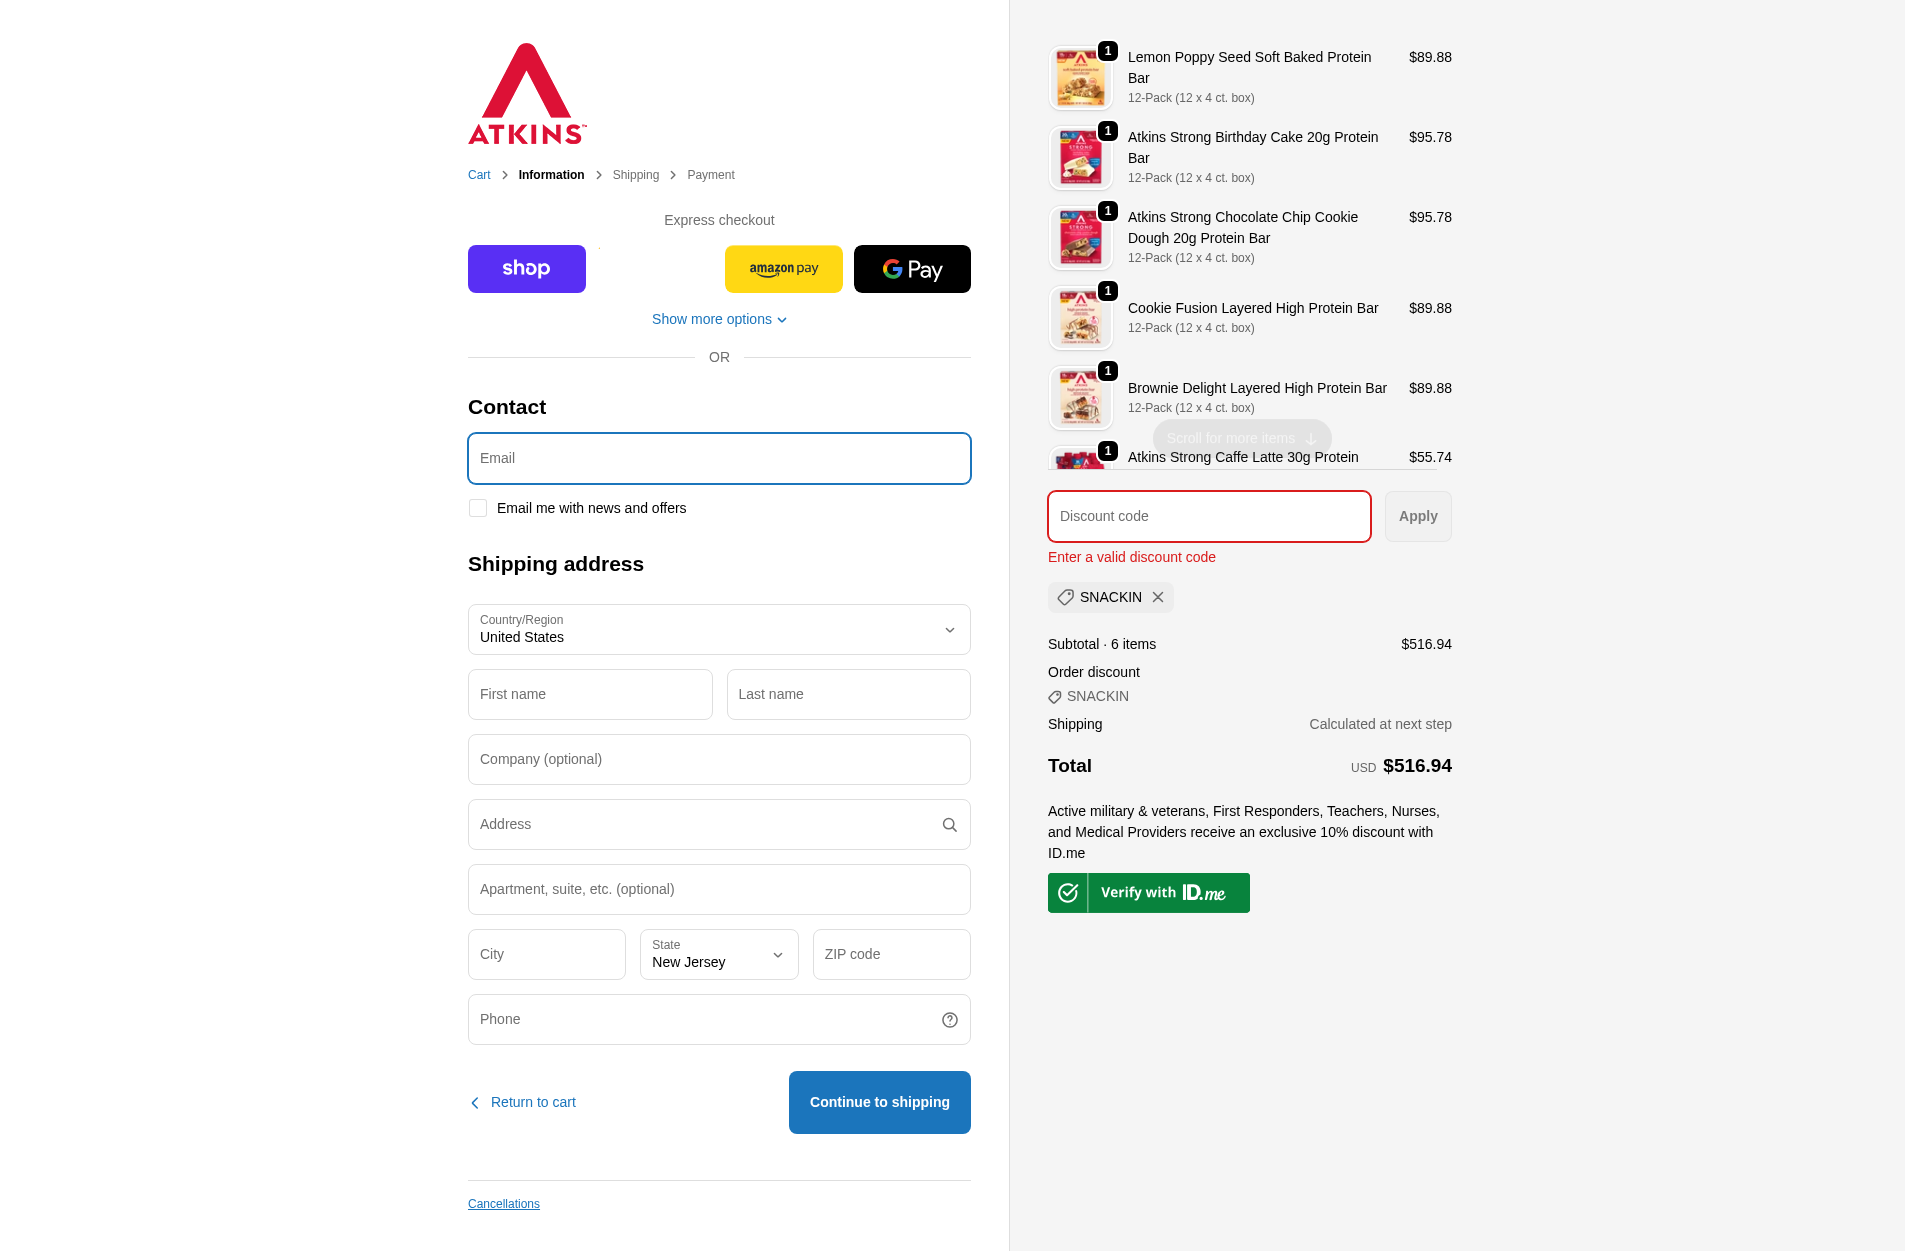1905x1251 pixels.
Task: Click Verify with ID.me button
Action: [1149, 893]
